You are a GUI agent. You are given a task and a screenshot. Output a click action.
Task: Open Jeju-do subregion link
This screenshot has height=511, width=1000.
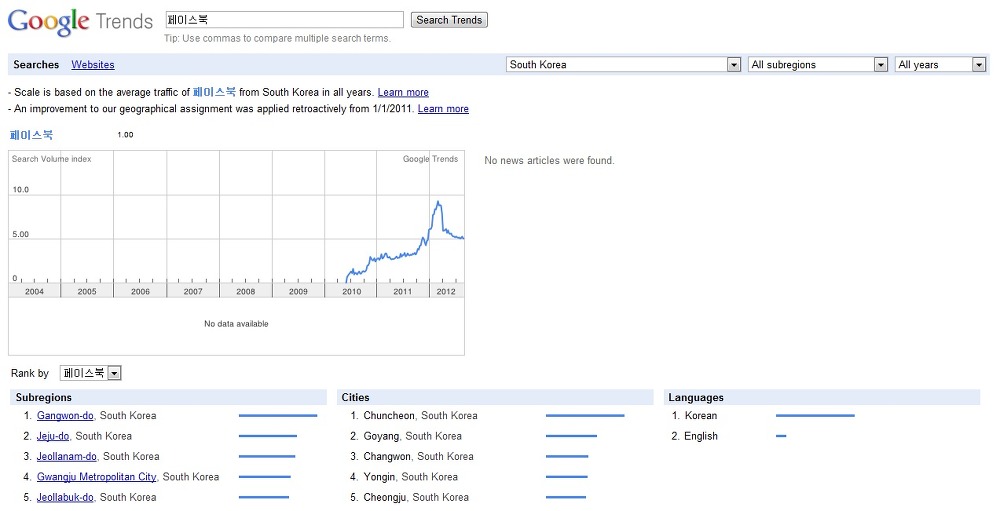[x=53, y=436]
